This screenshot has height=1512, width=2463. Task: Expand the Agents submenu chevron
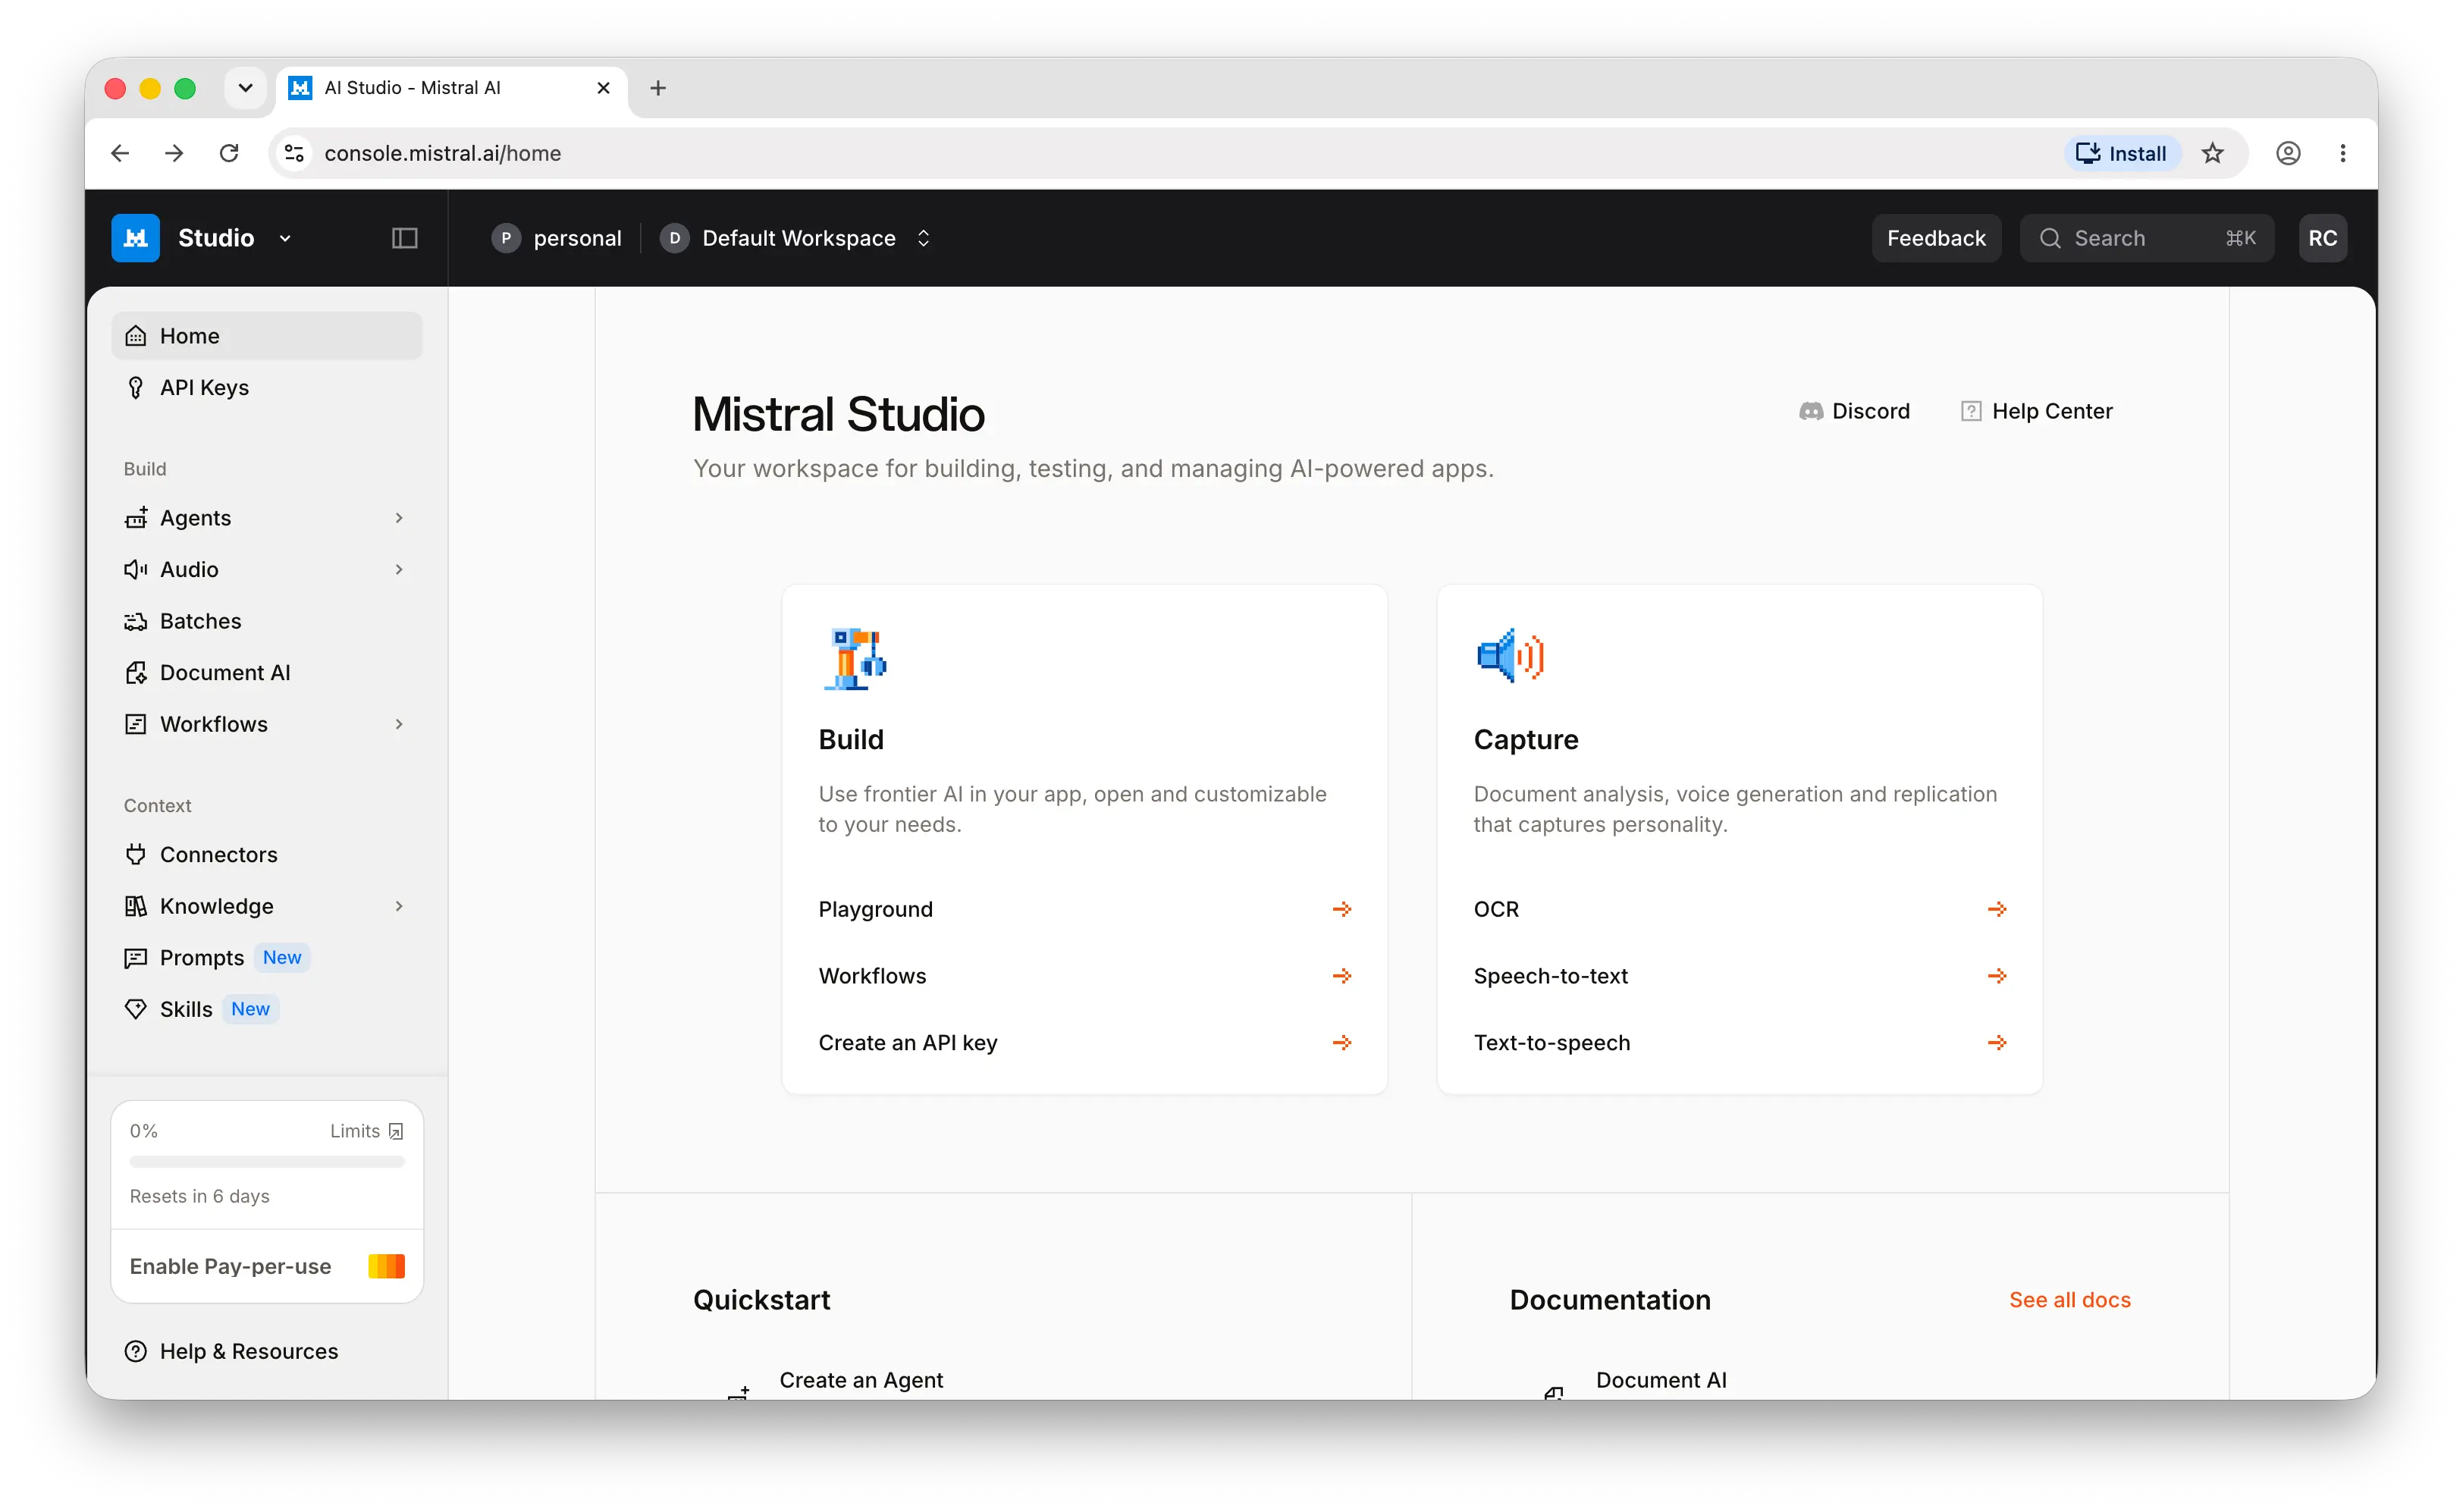coord(399,518)
